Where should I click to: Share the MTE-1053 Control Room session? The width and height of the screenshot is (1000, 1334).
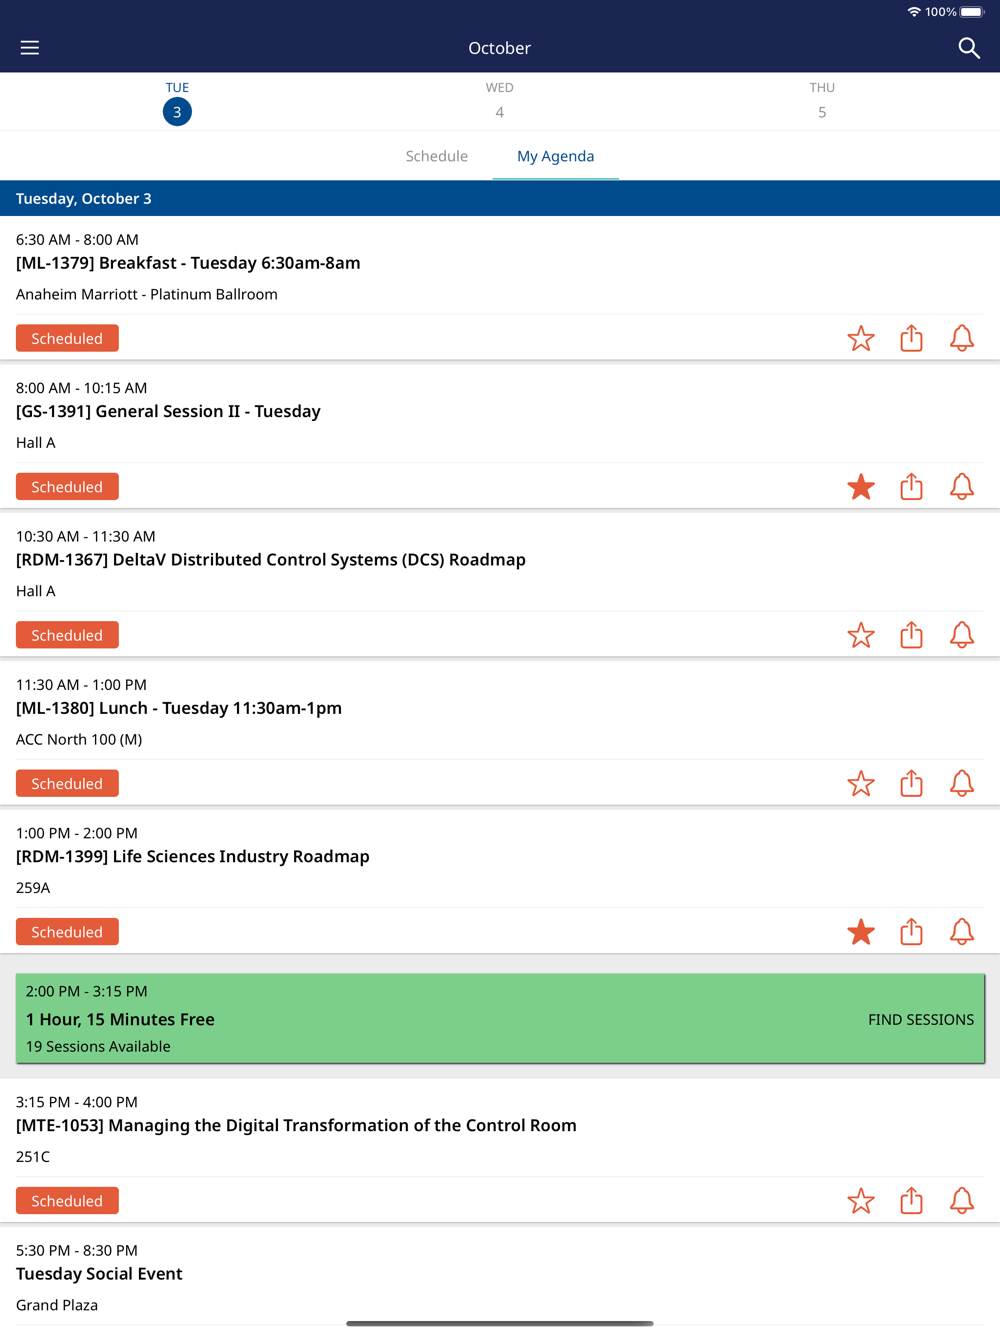(x=911, y=1201)
